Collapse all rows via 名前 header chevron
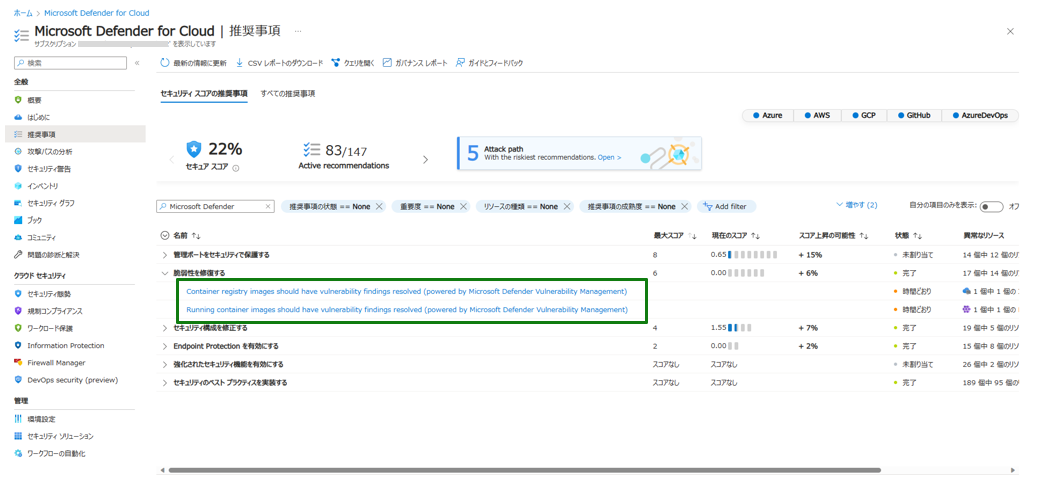 pos(165,236)
